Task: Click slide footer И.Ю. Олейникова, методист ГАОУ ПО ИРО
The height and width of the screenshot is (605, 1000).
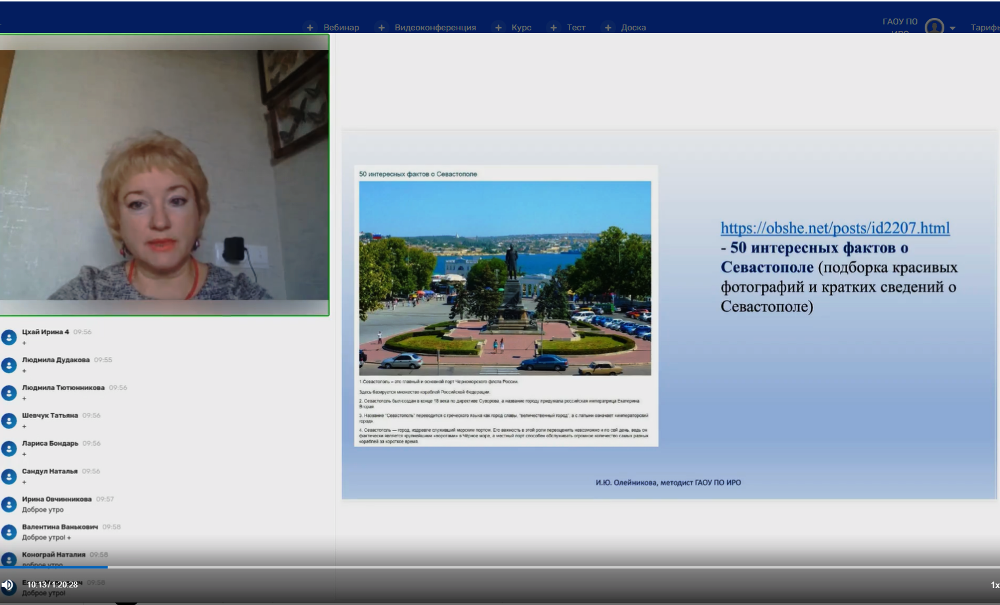Action: [x=668, y=483]
